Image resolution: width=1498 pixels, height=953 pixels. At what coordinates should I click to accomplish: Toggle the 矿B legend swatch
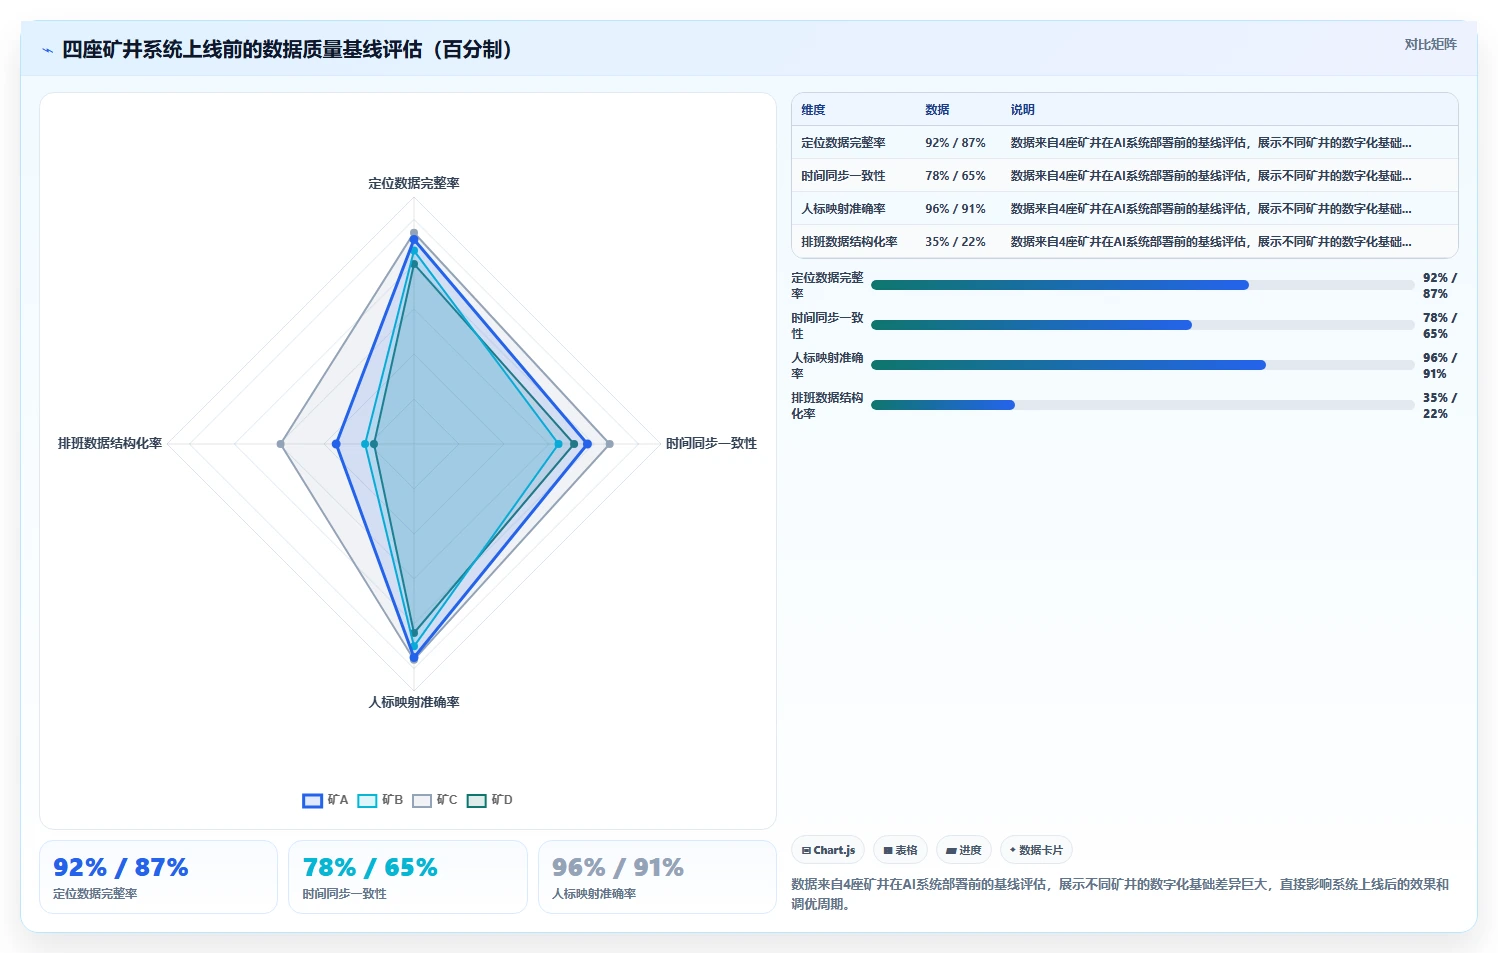[367, 800]
